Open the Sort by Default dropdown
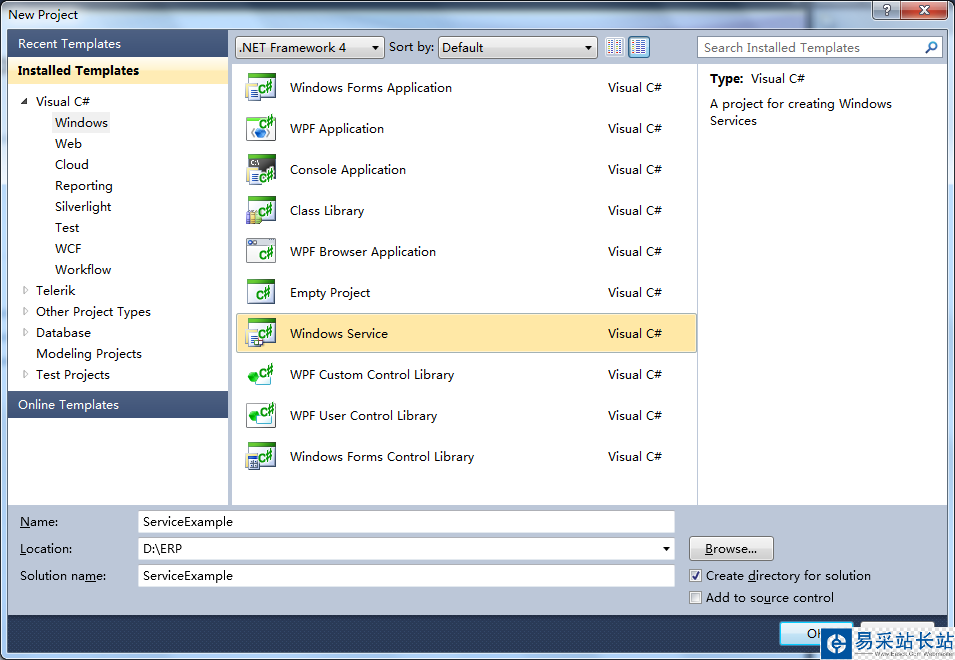 (517, 47)
